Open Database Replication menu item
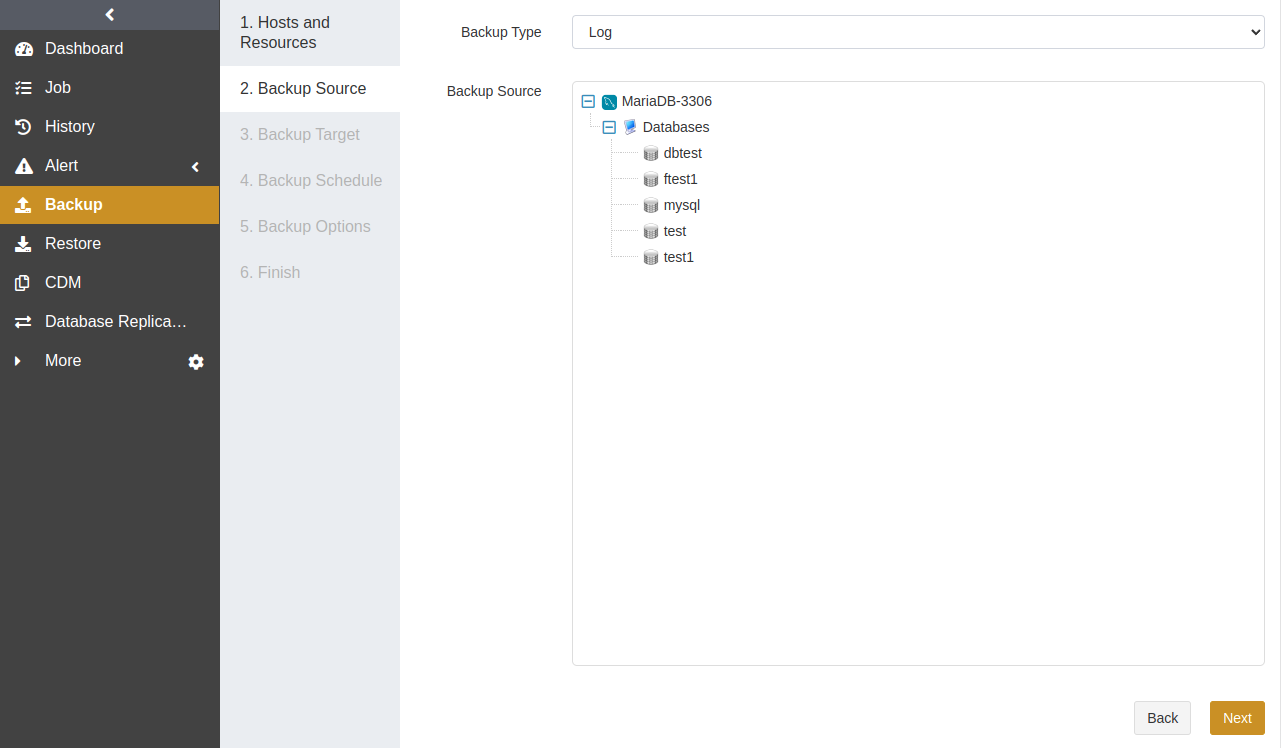The height and width of the screenshot is (748, 1281). pos(110,322)
